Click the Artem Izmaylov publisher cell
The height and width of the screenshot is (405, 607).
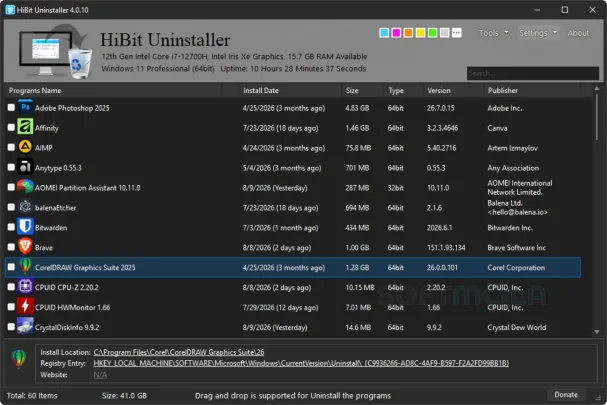pos(513,148)
